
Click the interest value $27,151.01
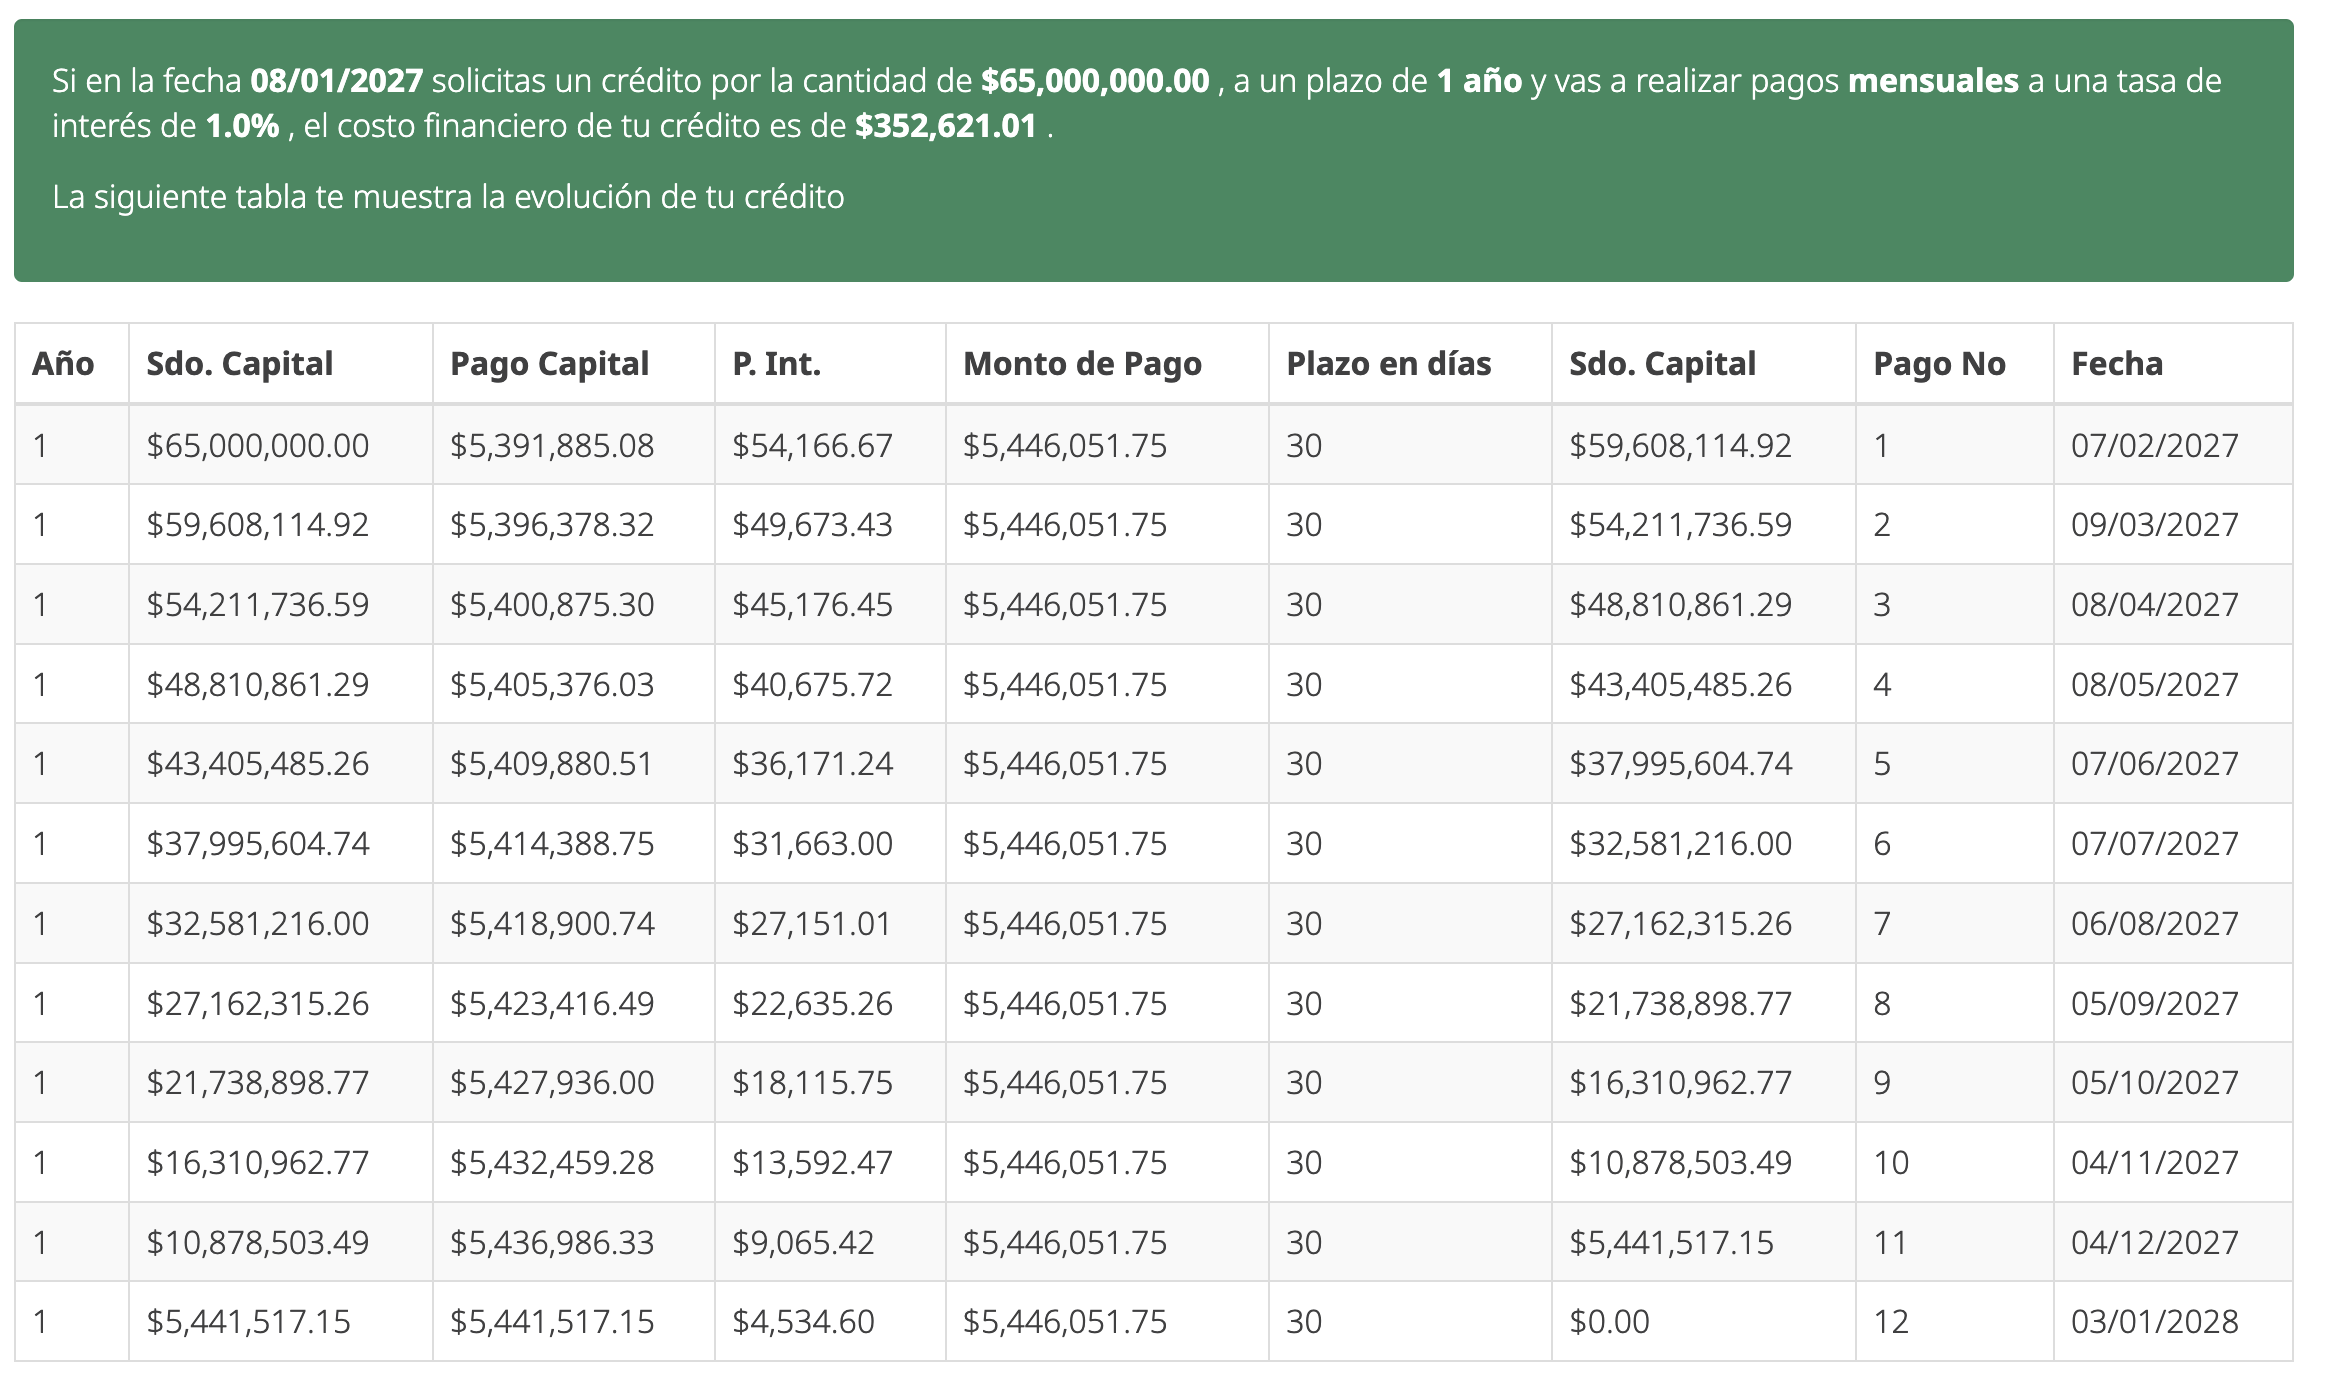[x=811, y=924]
